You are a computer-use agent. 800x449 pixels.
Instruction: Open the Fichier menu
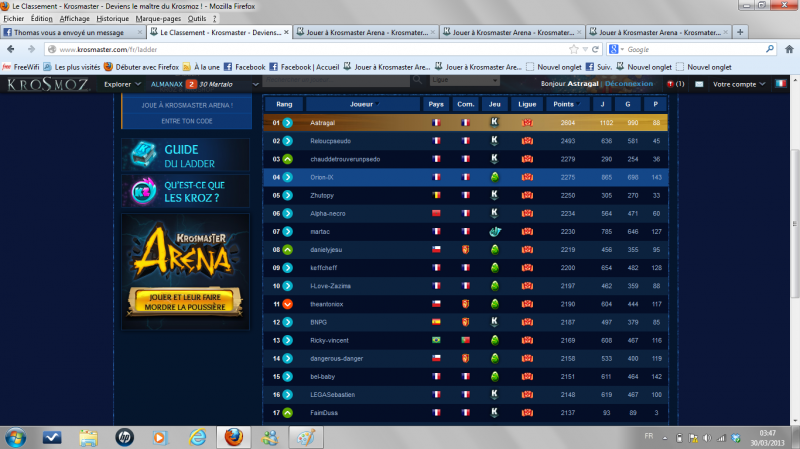(14, 18)
